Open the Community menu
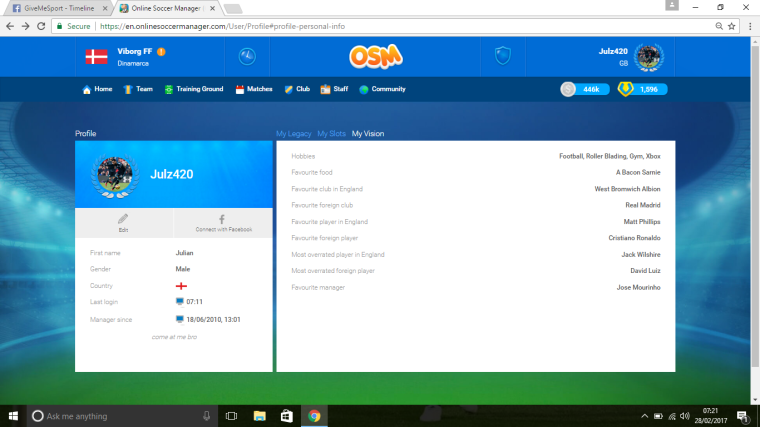The width and height of the screenshot is (760, 427). [382, 89]
